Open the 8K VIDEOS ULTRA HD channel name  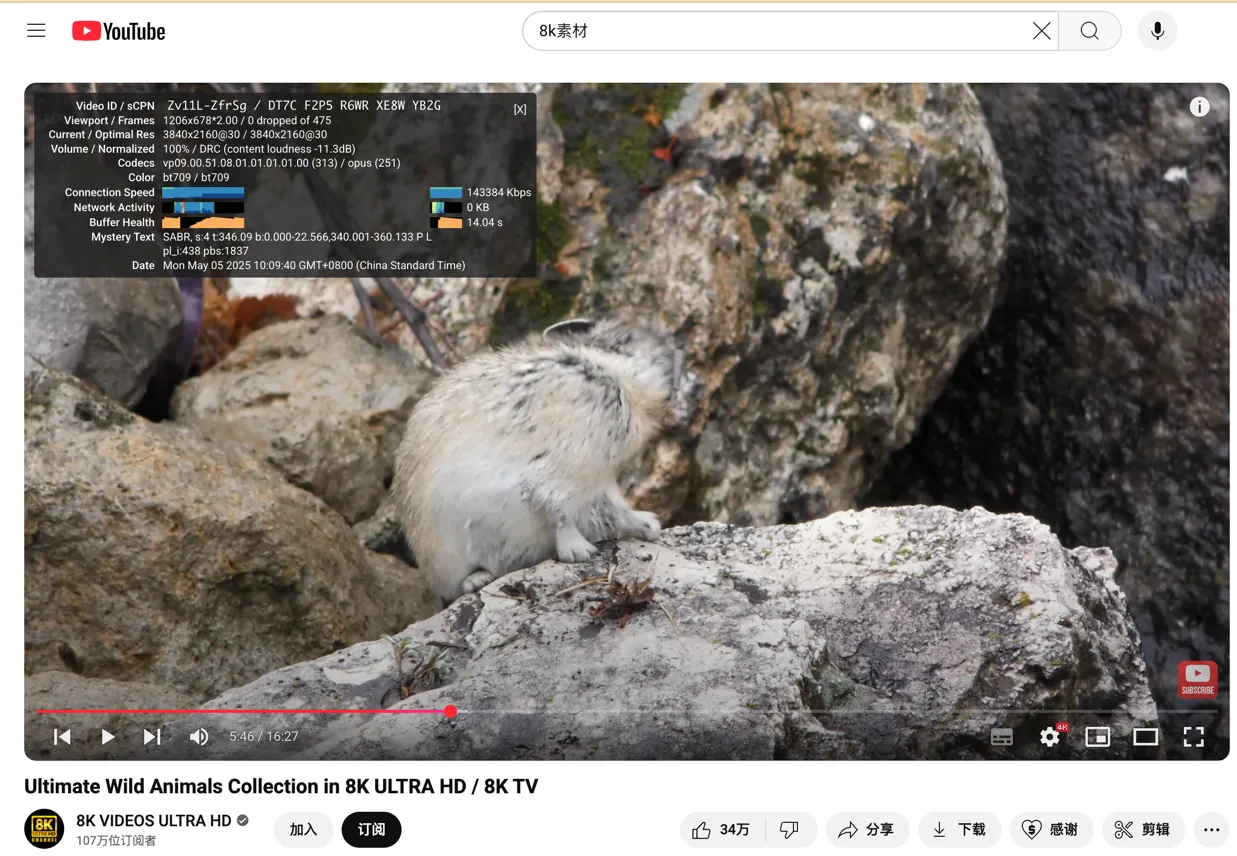[154, 820]
